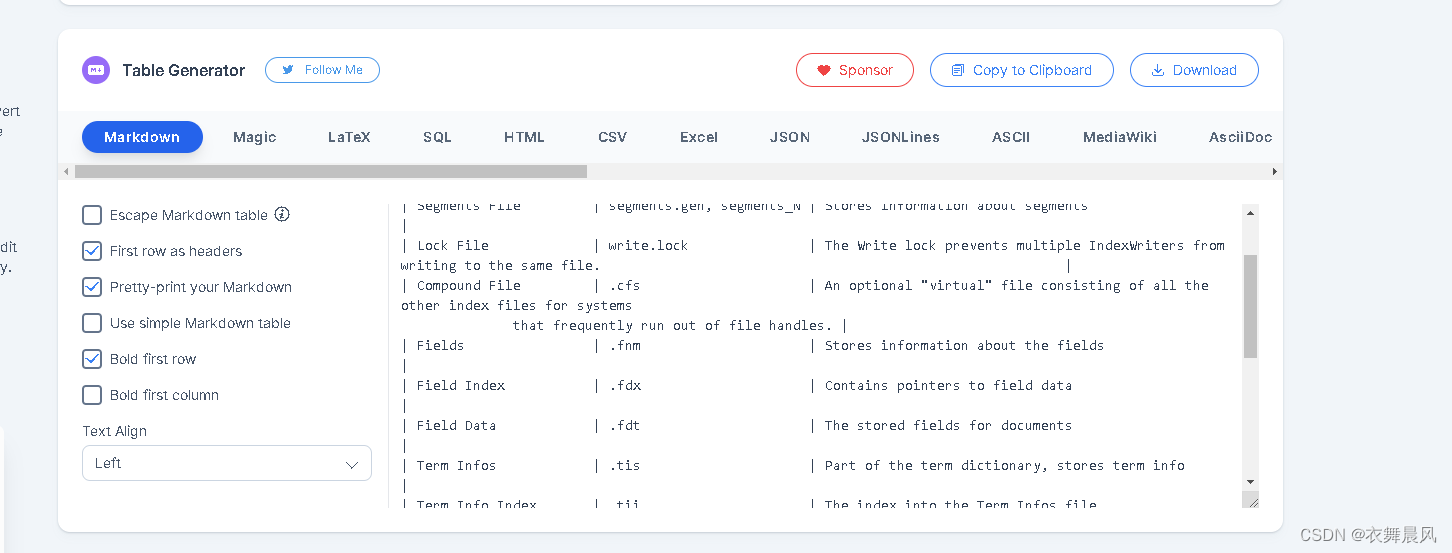
Task: Open the Excel tab
Action: click(x=699, y=137)
